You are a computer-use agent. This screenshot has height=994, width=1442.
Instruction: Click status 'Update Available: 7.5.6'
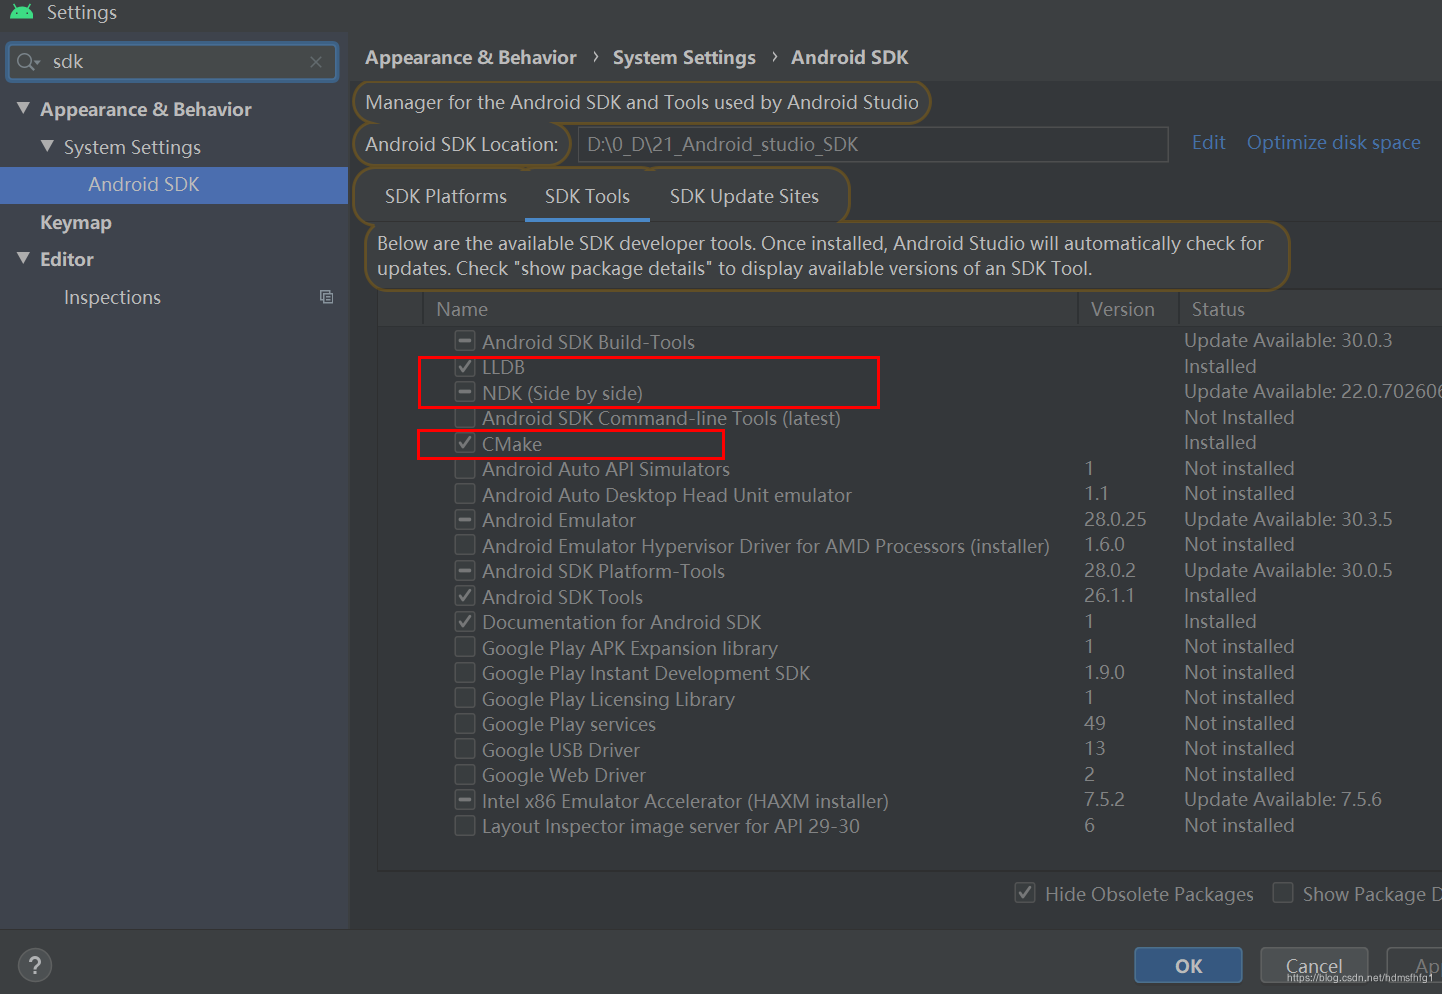coord(1283,799)
